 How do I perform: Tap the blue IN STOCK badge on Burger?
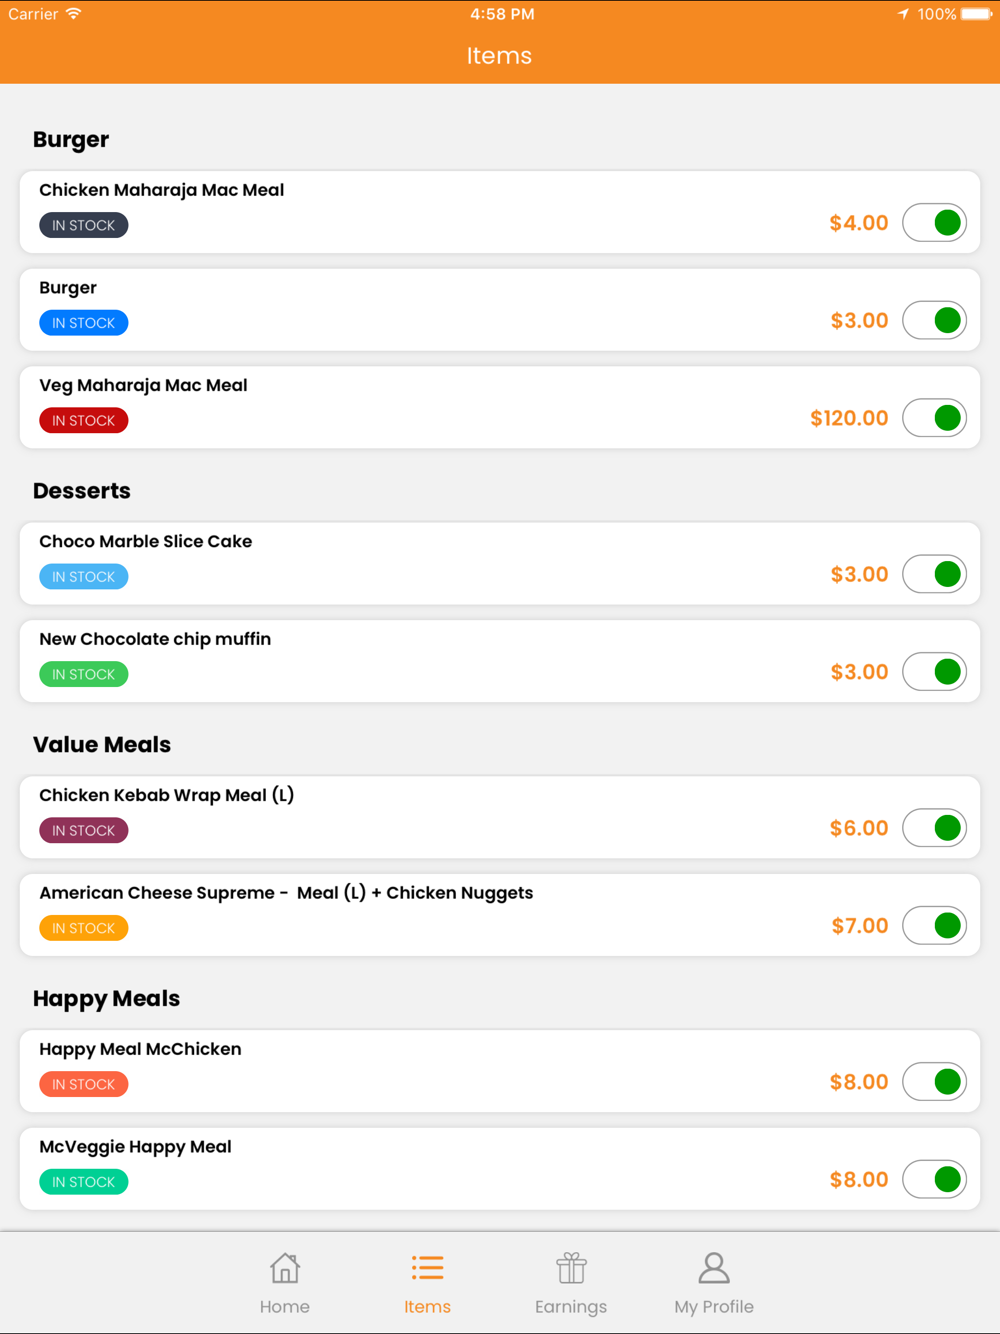(x=84, y=323)
